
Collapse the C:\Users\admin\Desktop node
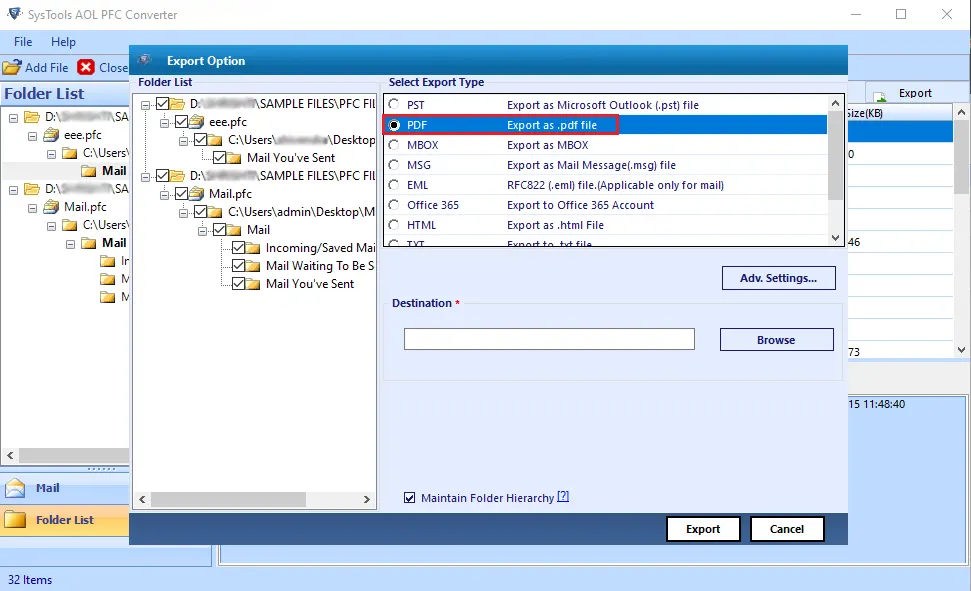click(x=183, y=212)
